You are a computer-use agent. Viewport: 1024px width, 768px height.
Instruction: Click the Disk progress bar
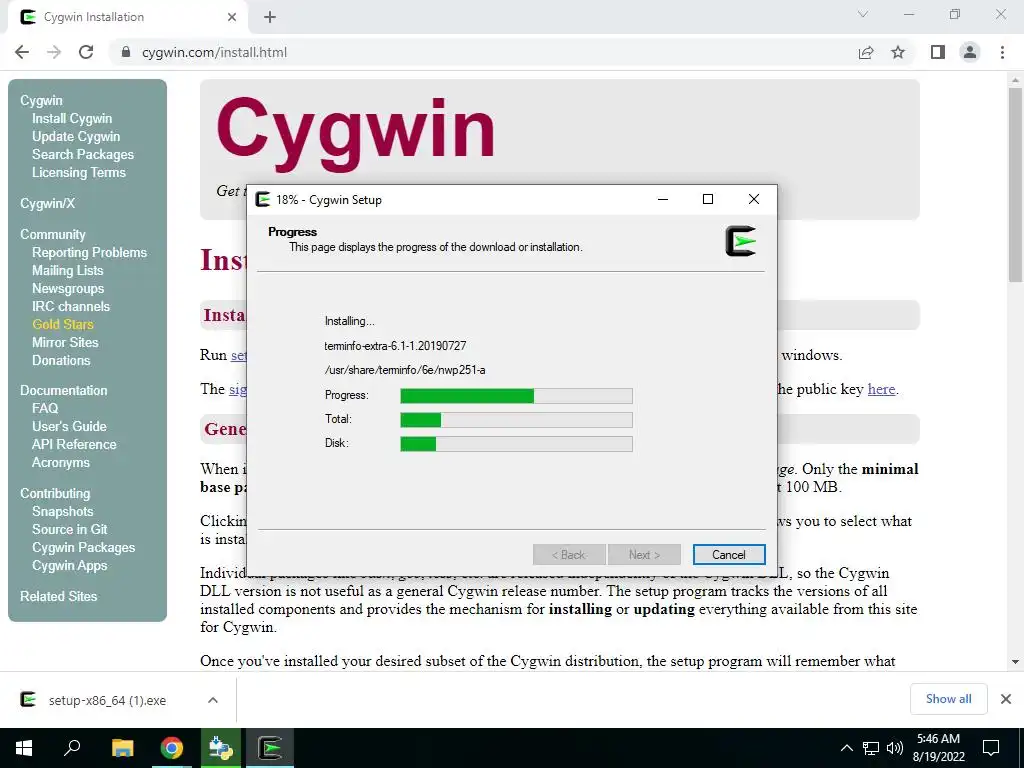click(516, 443)
